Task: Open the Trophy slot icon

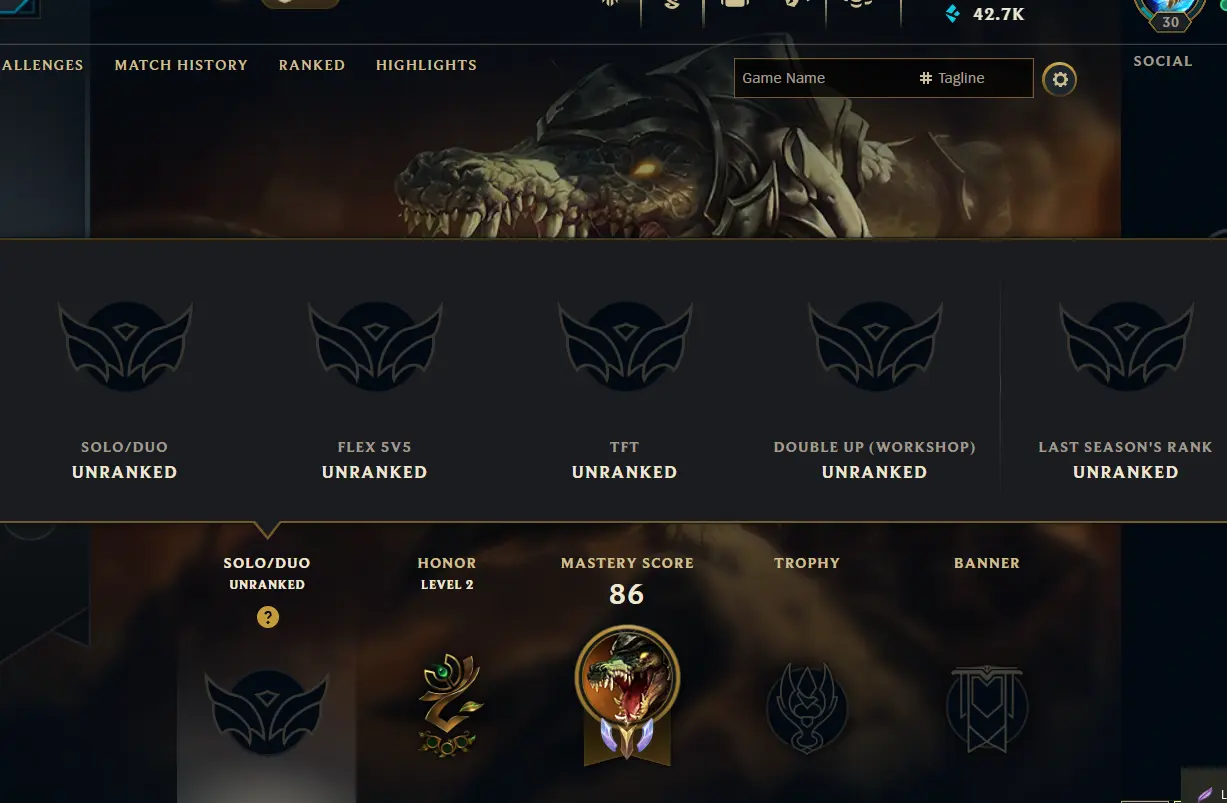Action: 807,707
